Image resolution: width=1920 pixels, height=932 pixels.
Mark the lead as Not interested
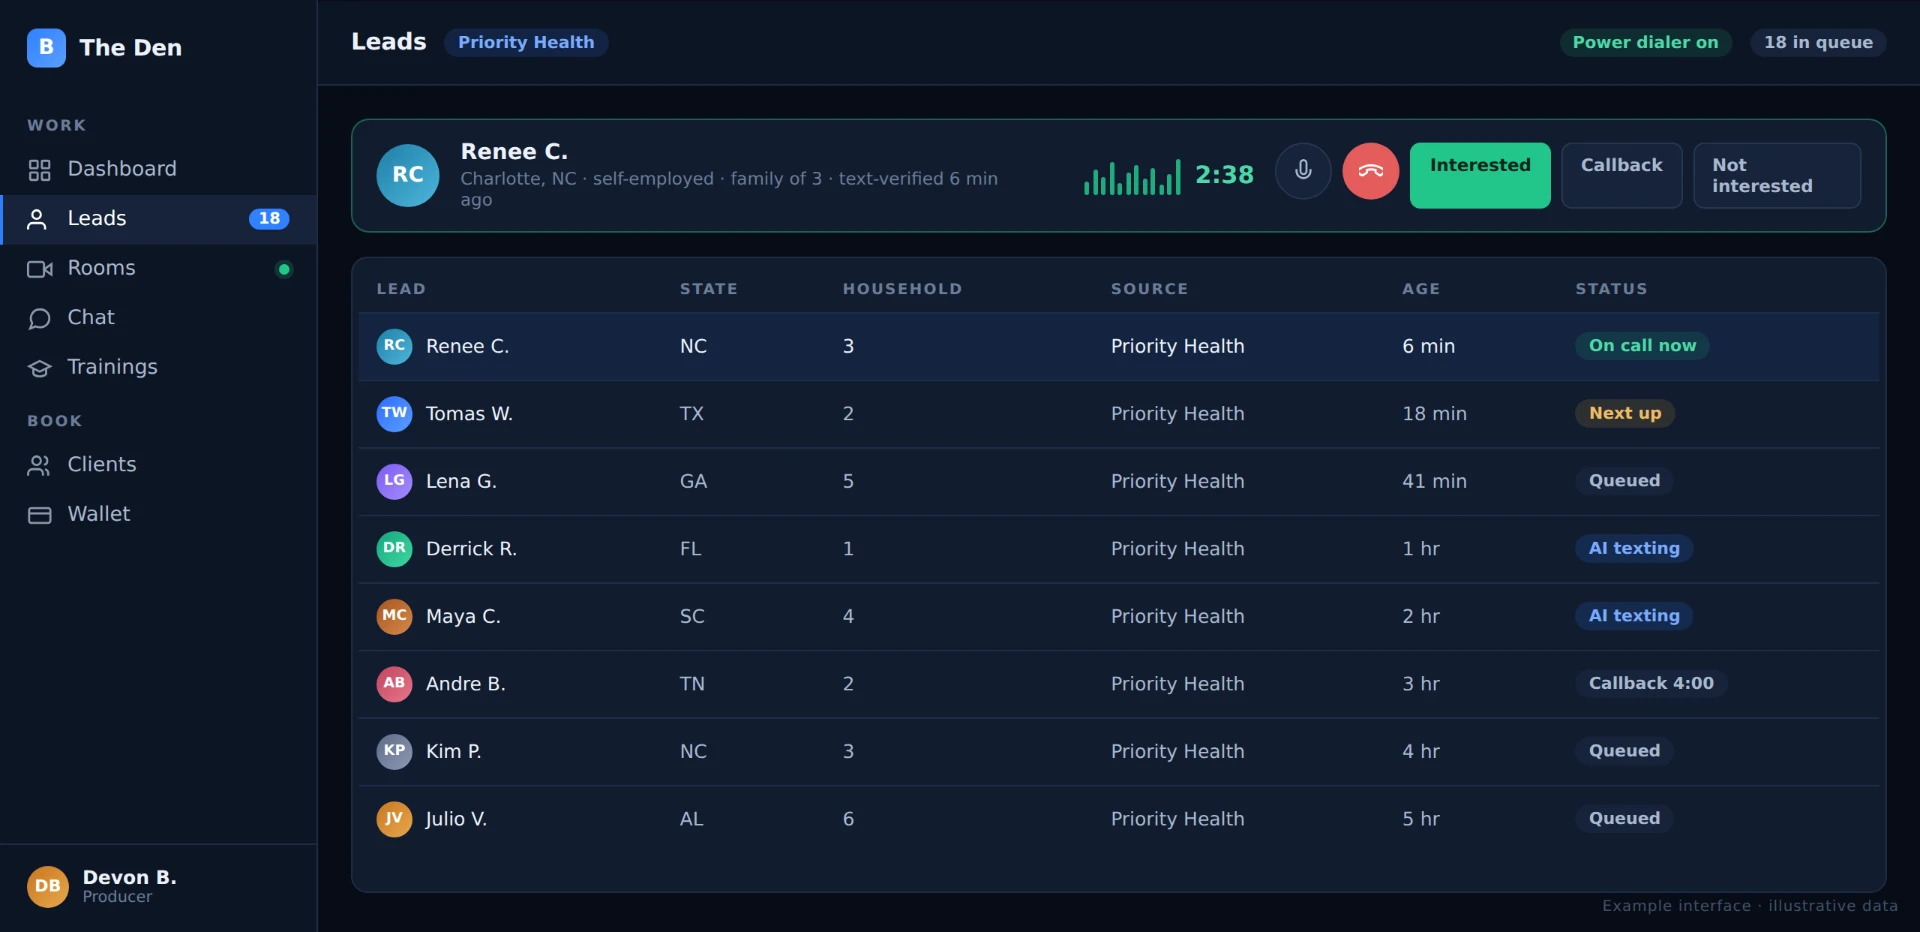tap(1777, 175)
